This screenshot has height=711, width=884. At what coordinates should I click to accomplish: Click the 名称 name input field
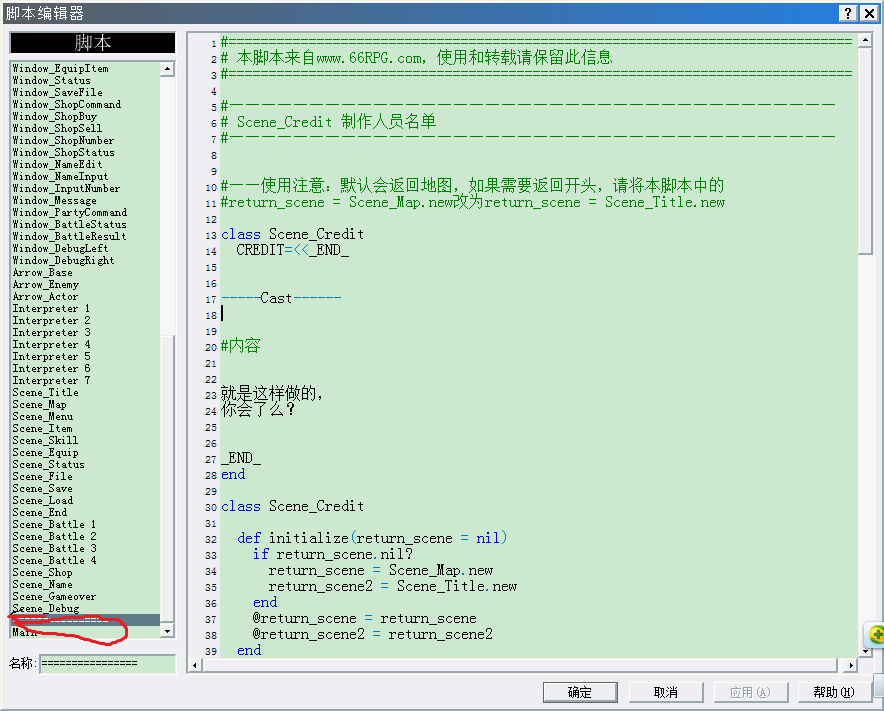(x=108, y=664)
